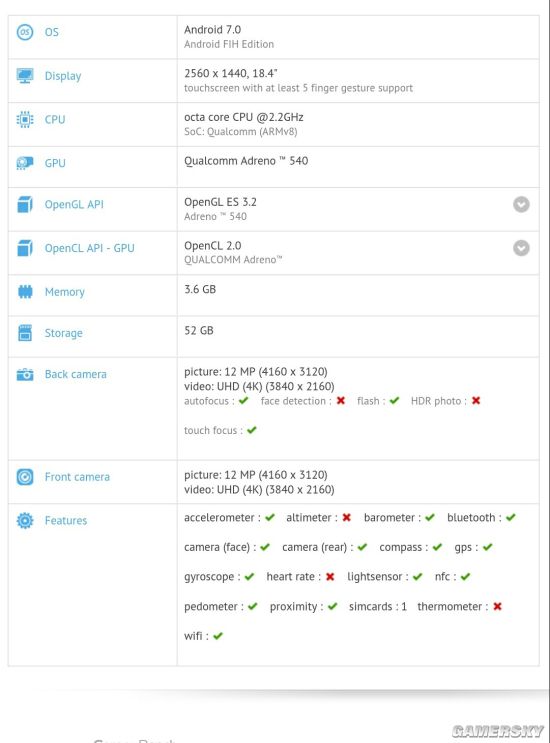This screenshot has height=743, width=550.
Task: Click the OpenCL API - GPU label
Action: tap(90, 248)
